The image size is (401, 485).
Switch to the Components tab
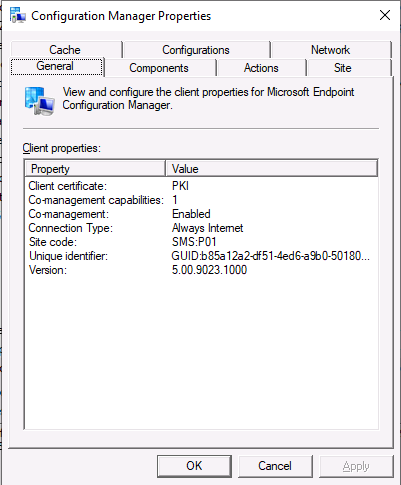[159, 68]
